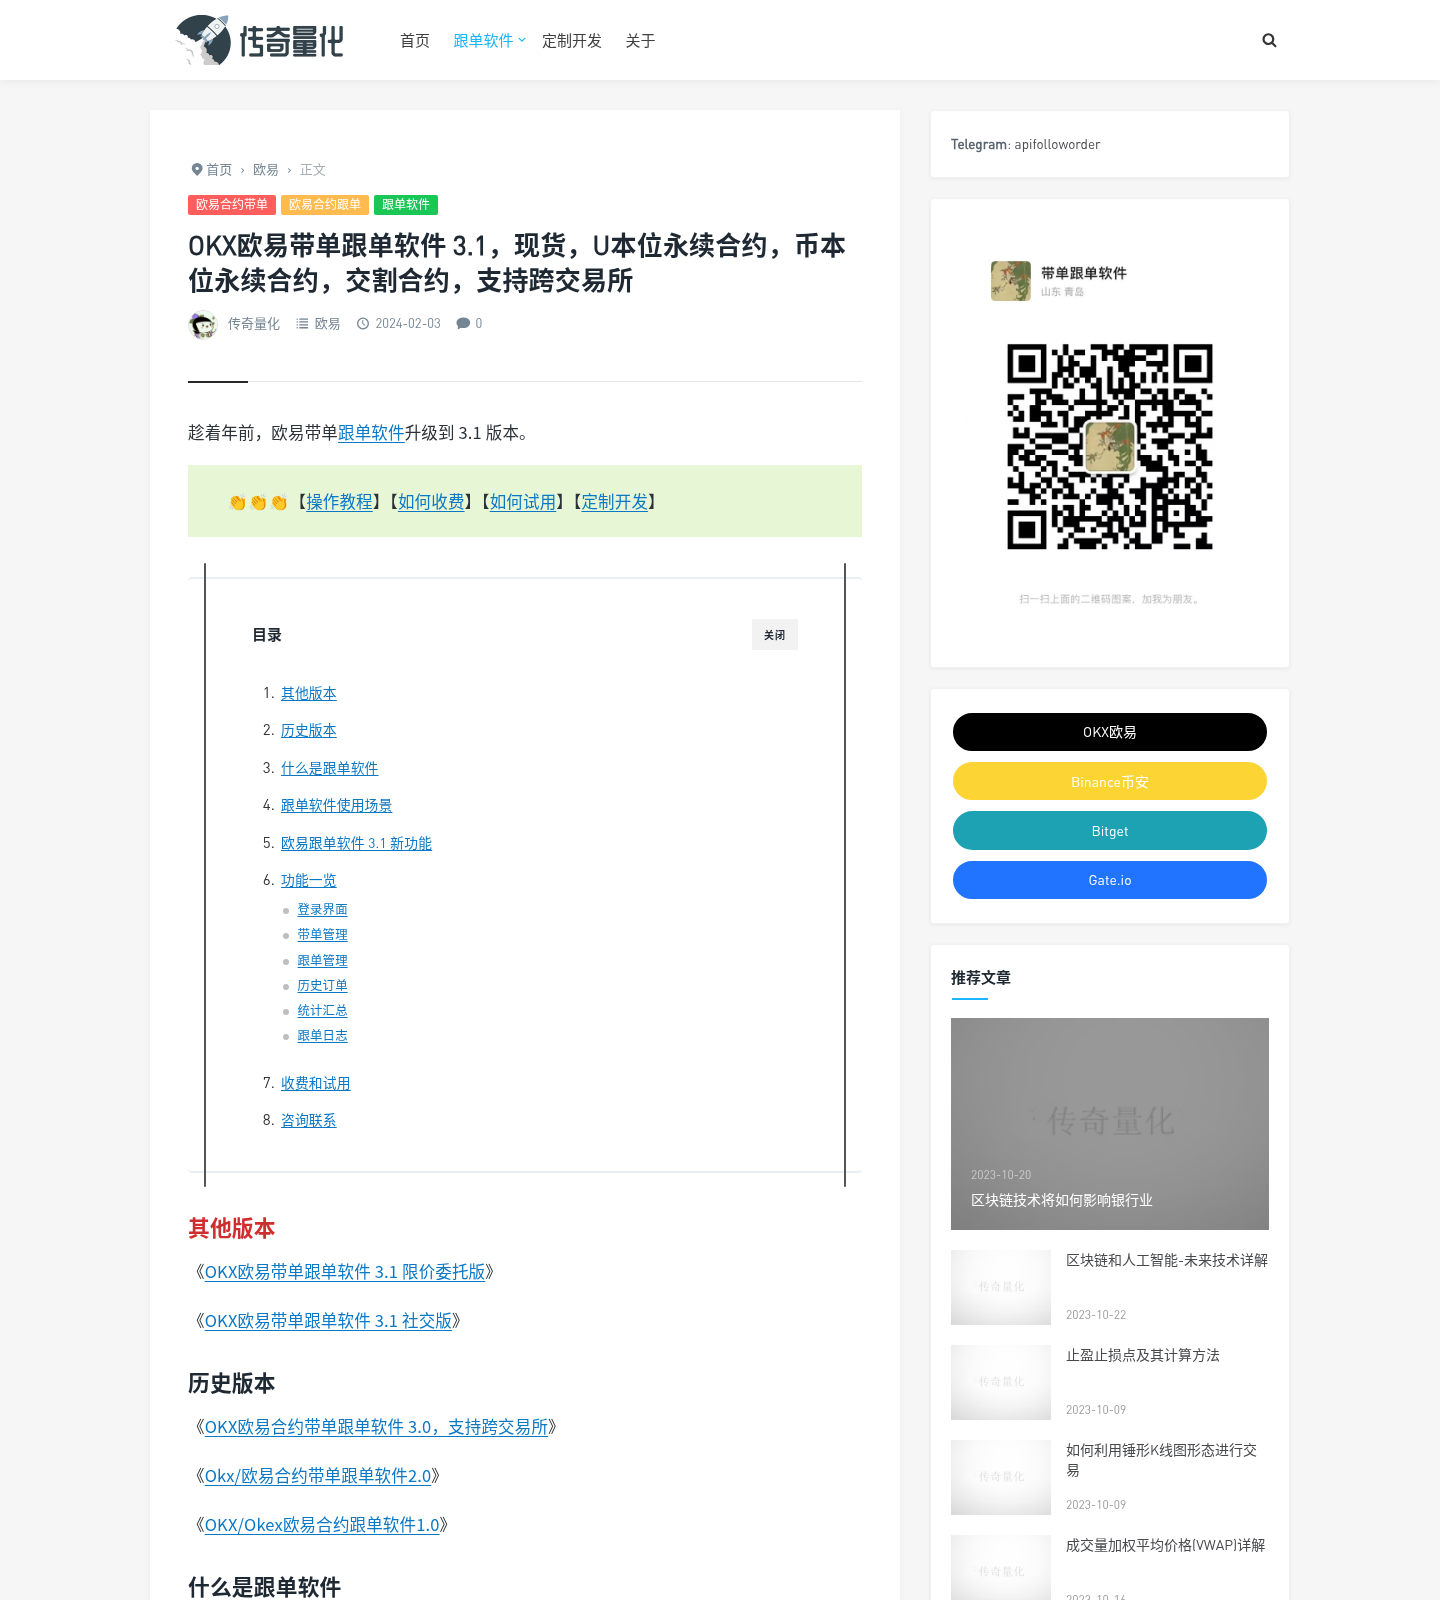Click the 2024-02-03 post date

point(408,324)
